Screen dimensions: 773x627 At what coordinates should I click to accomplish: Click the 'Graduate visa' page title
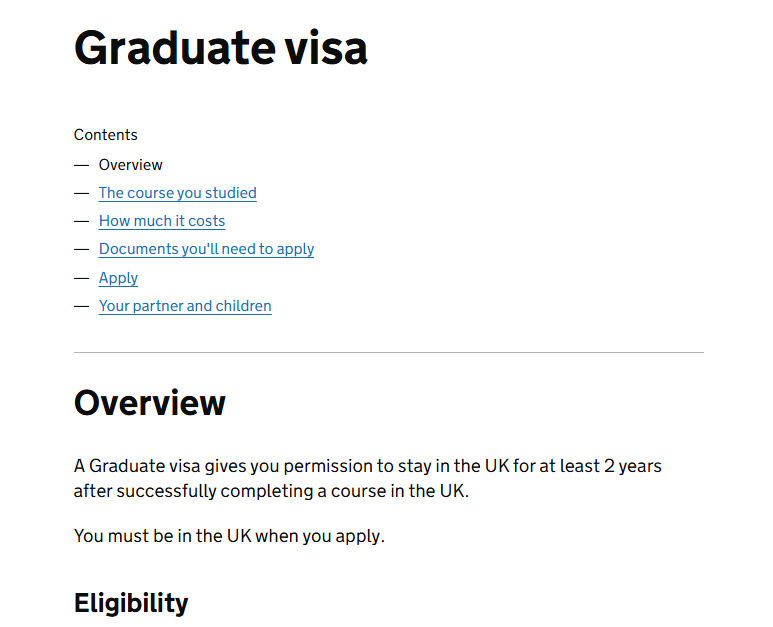pos(221,48)
